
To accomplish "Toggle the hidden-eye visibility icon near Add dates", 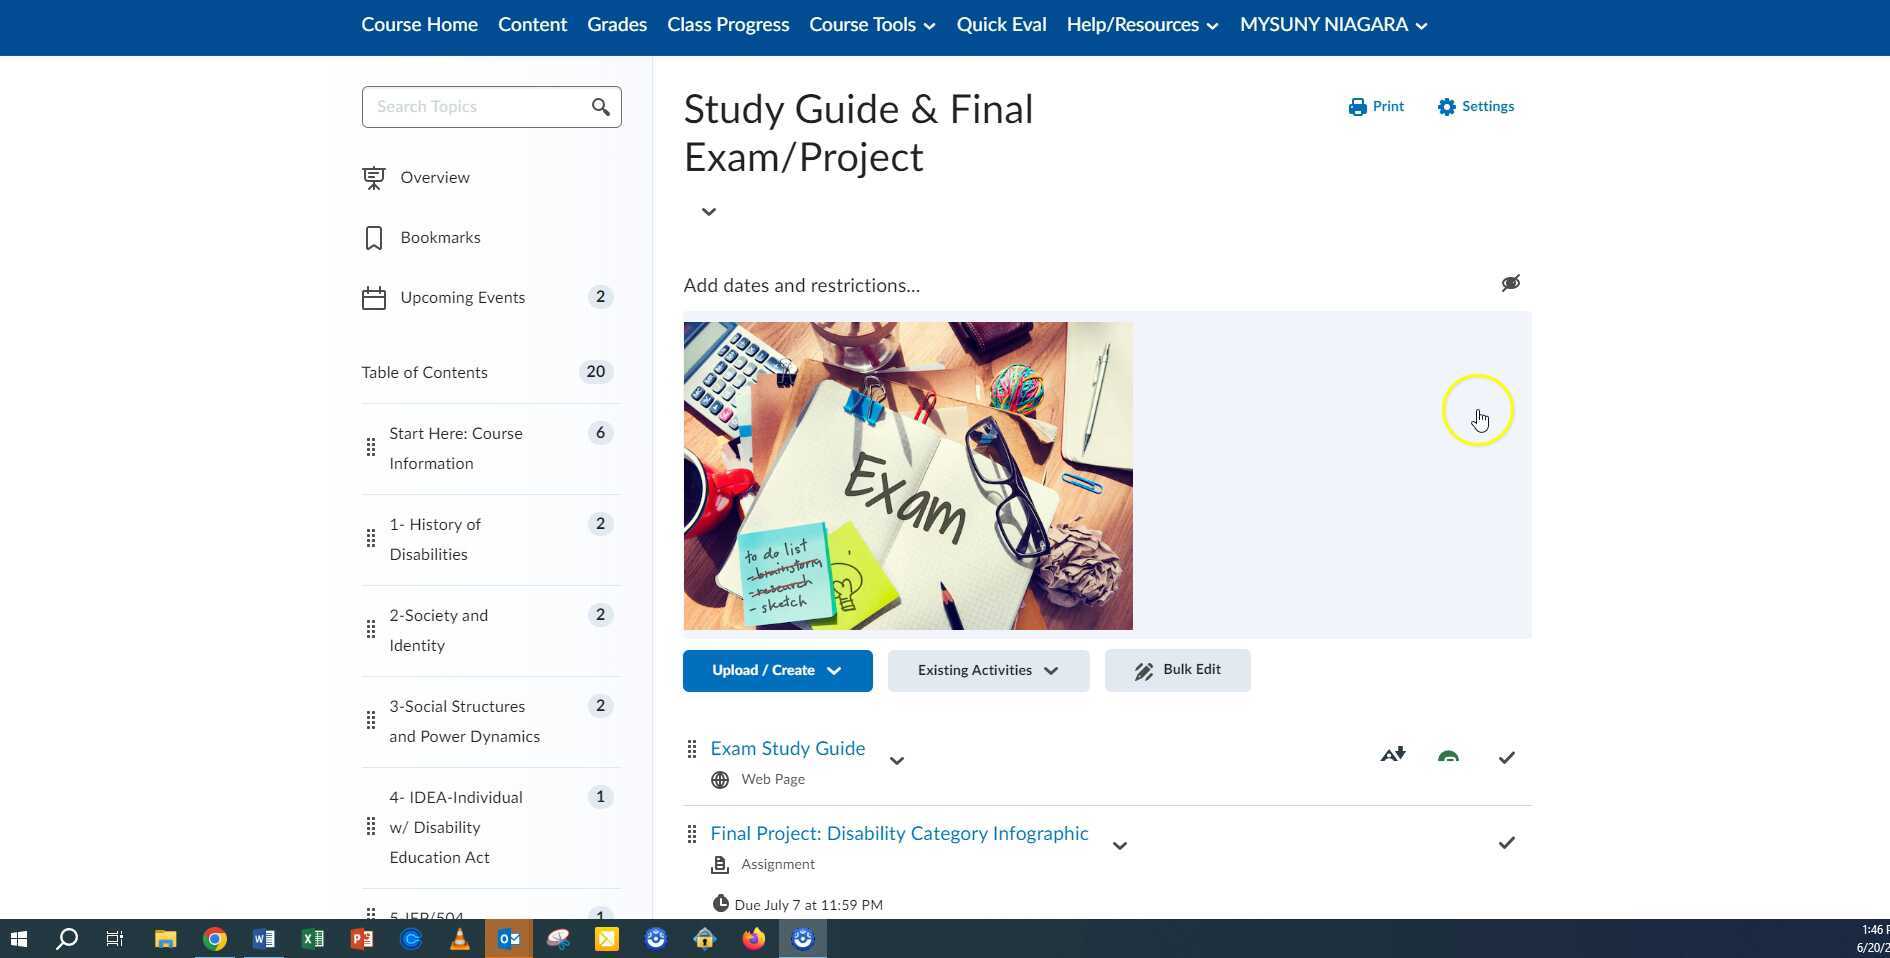I will point(1510,283).
